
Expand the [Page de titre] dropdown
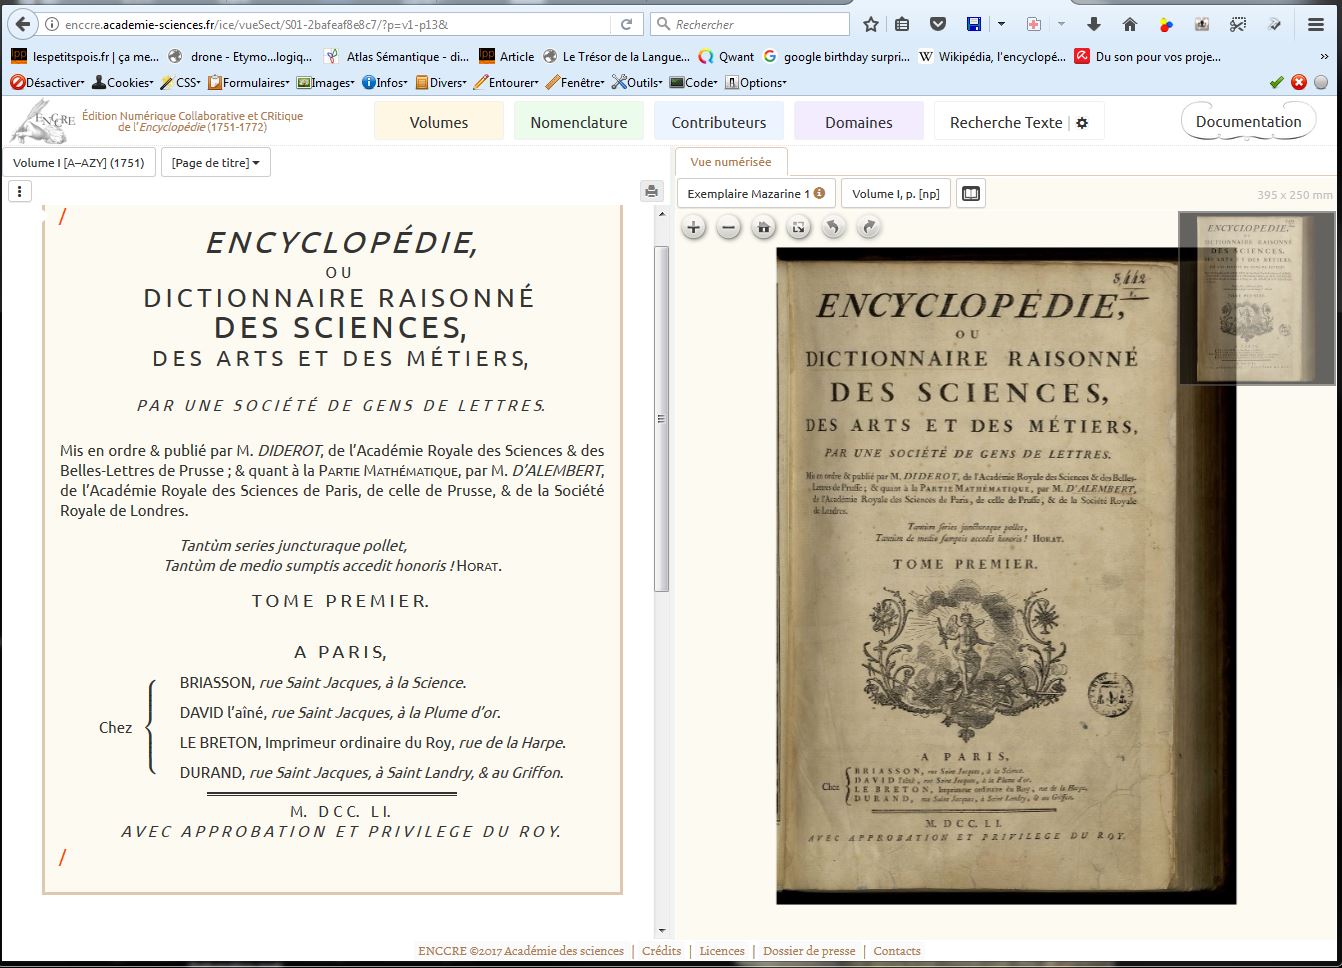click(215, 163)
